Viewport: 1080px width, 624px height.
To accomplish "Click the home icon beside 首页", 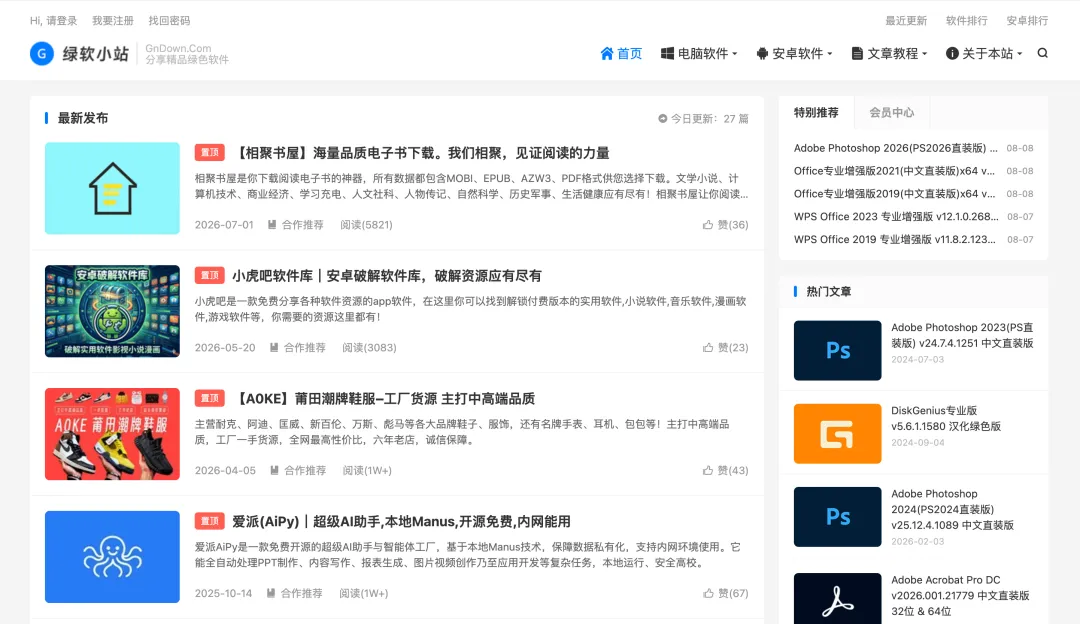I will pos(607,53).
